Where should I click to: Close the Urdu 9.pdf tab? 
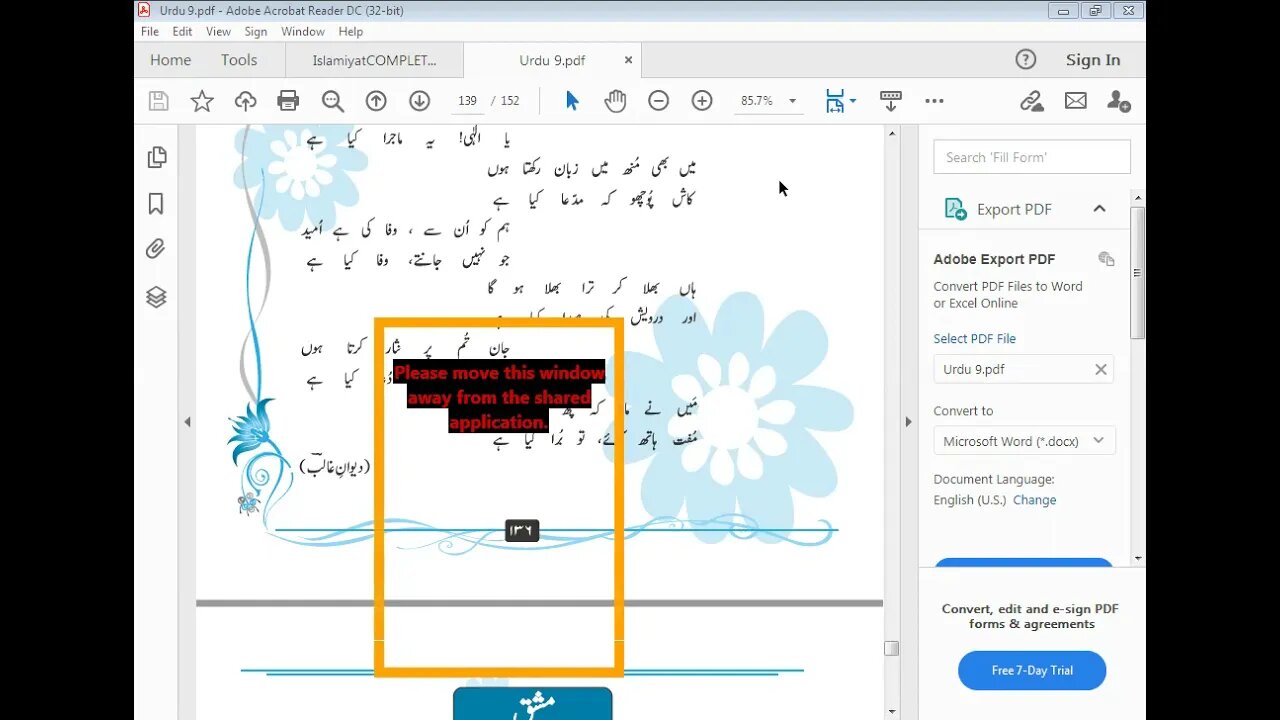point(628,60)
